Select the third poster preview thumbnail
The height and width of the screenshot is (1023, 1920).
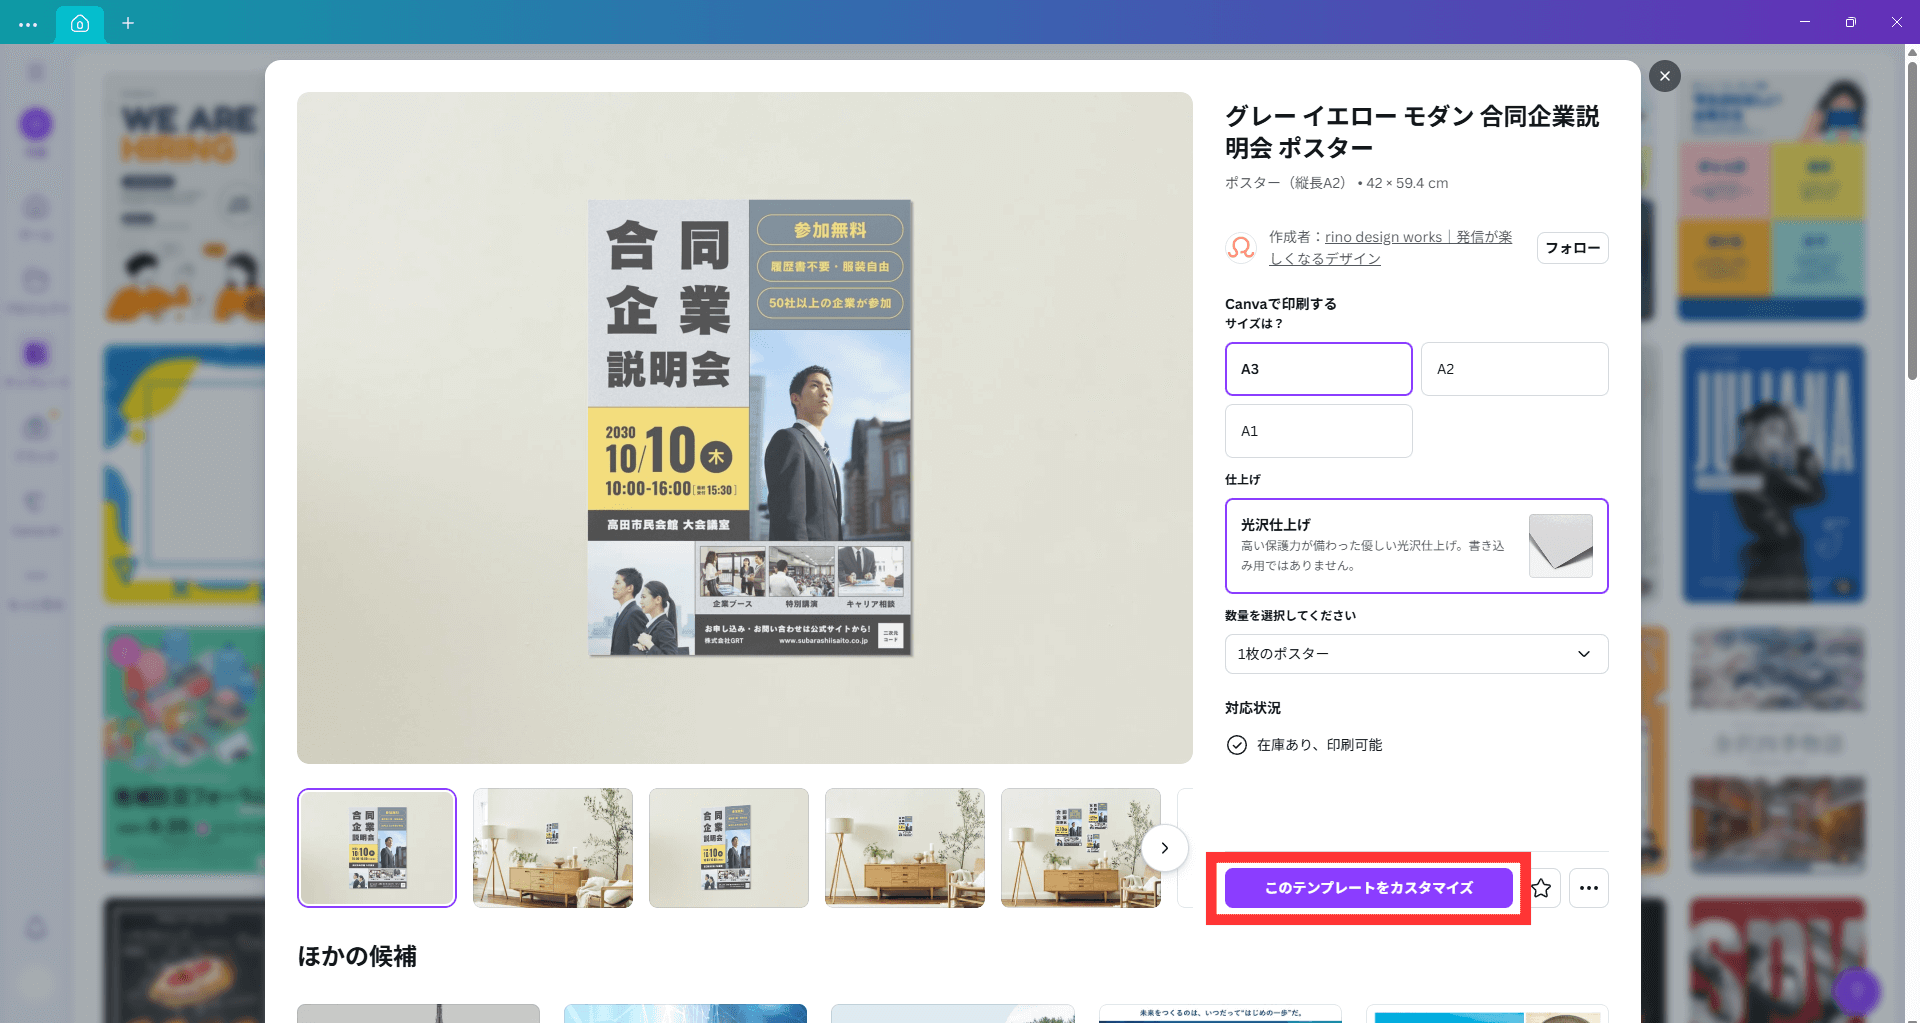[x=729, y=848]
